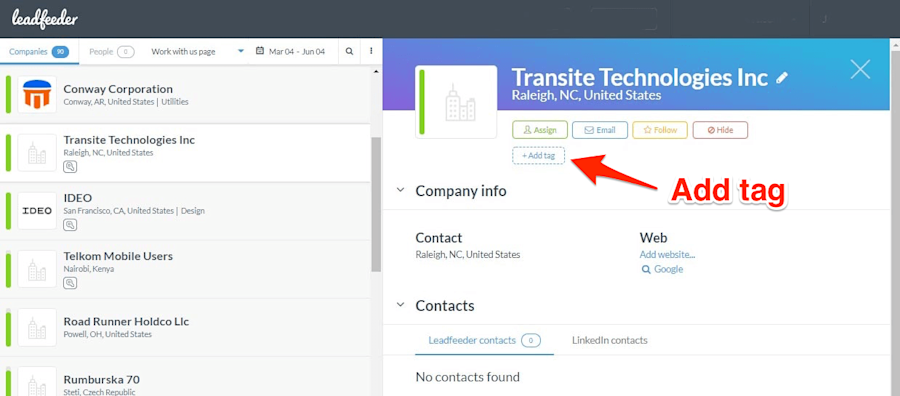Search the company on Google link
900x396 pixels.
pyautogui.click(x=662, y=269)
